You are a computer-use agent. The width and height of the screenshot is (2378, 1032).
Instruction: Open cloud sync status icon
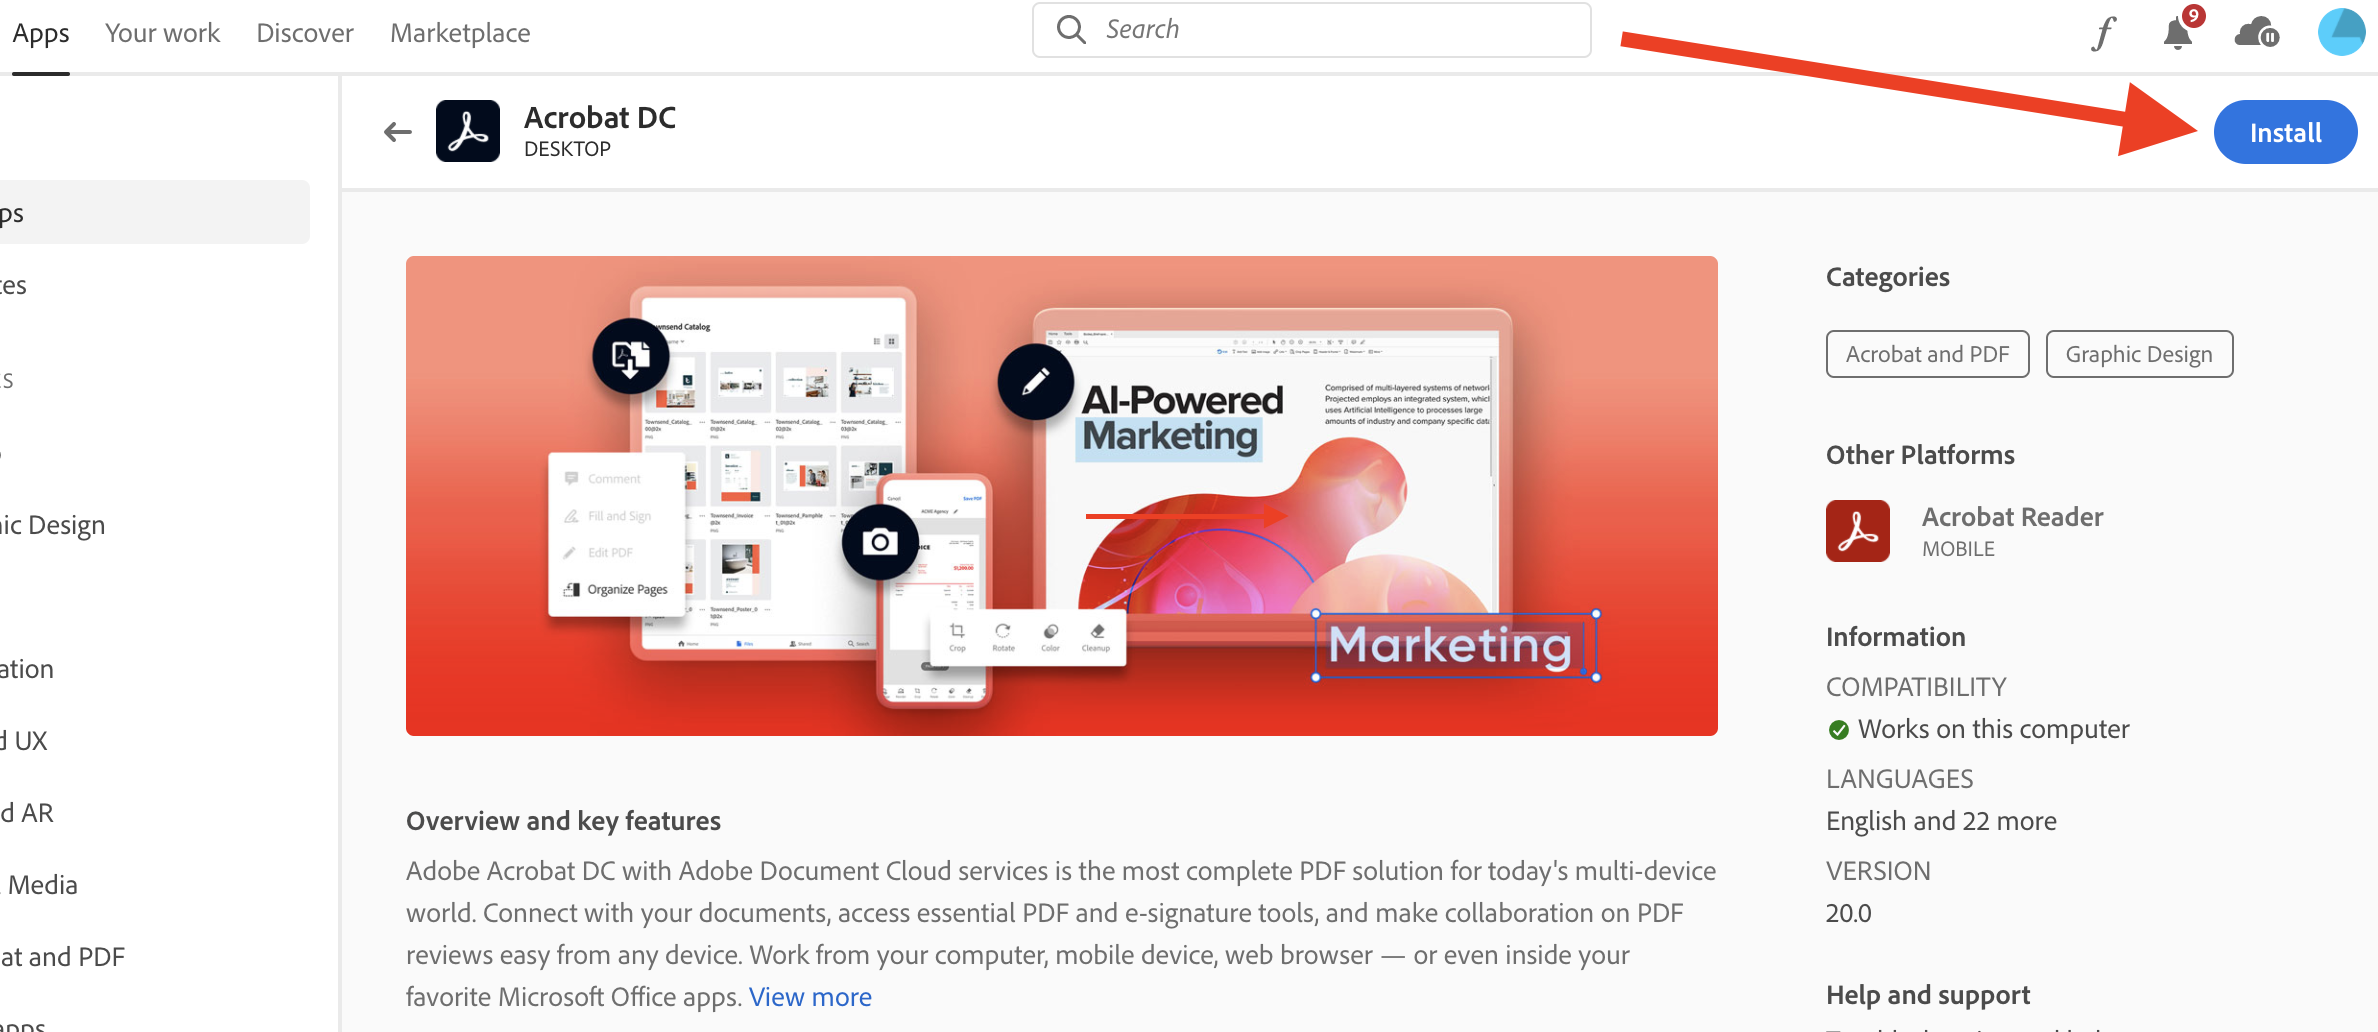click(2257, 33)
